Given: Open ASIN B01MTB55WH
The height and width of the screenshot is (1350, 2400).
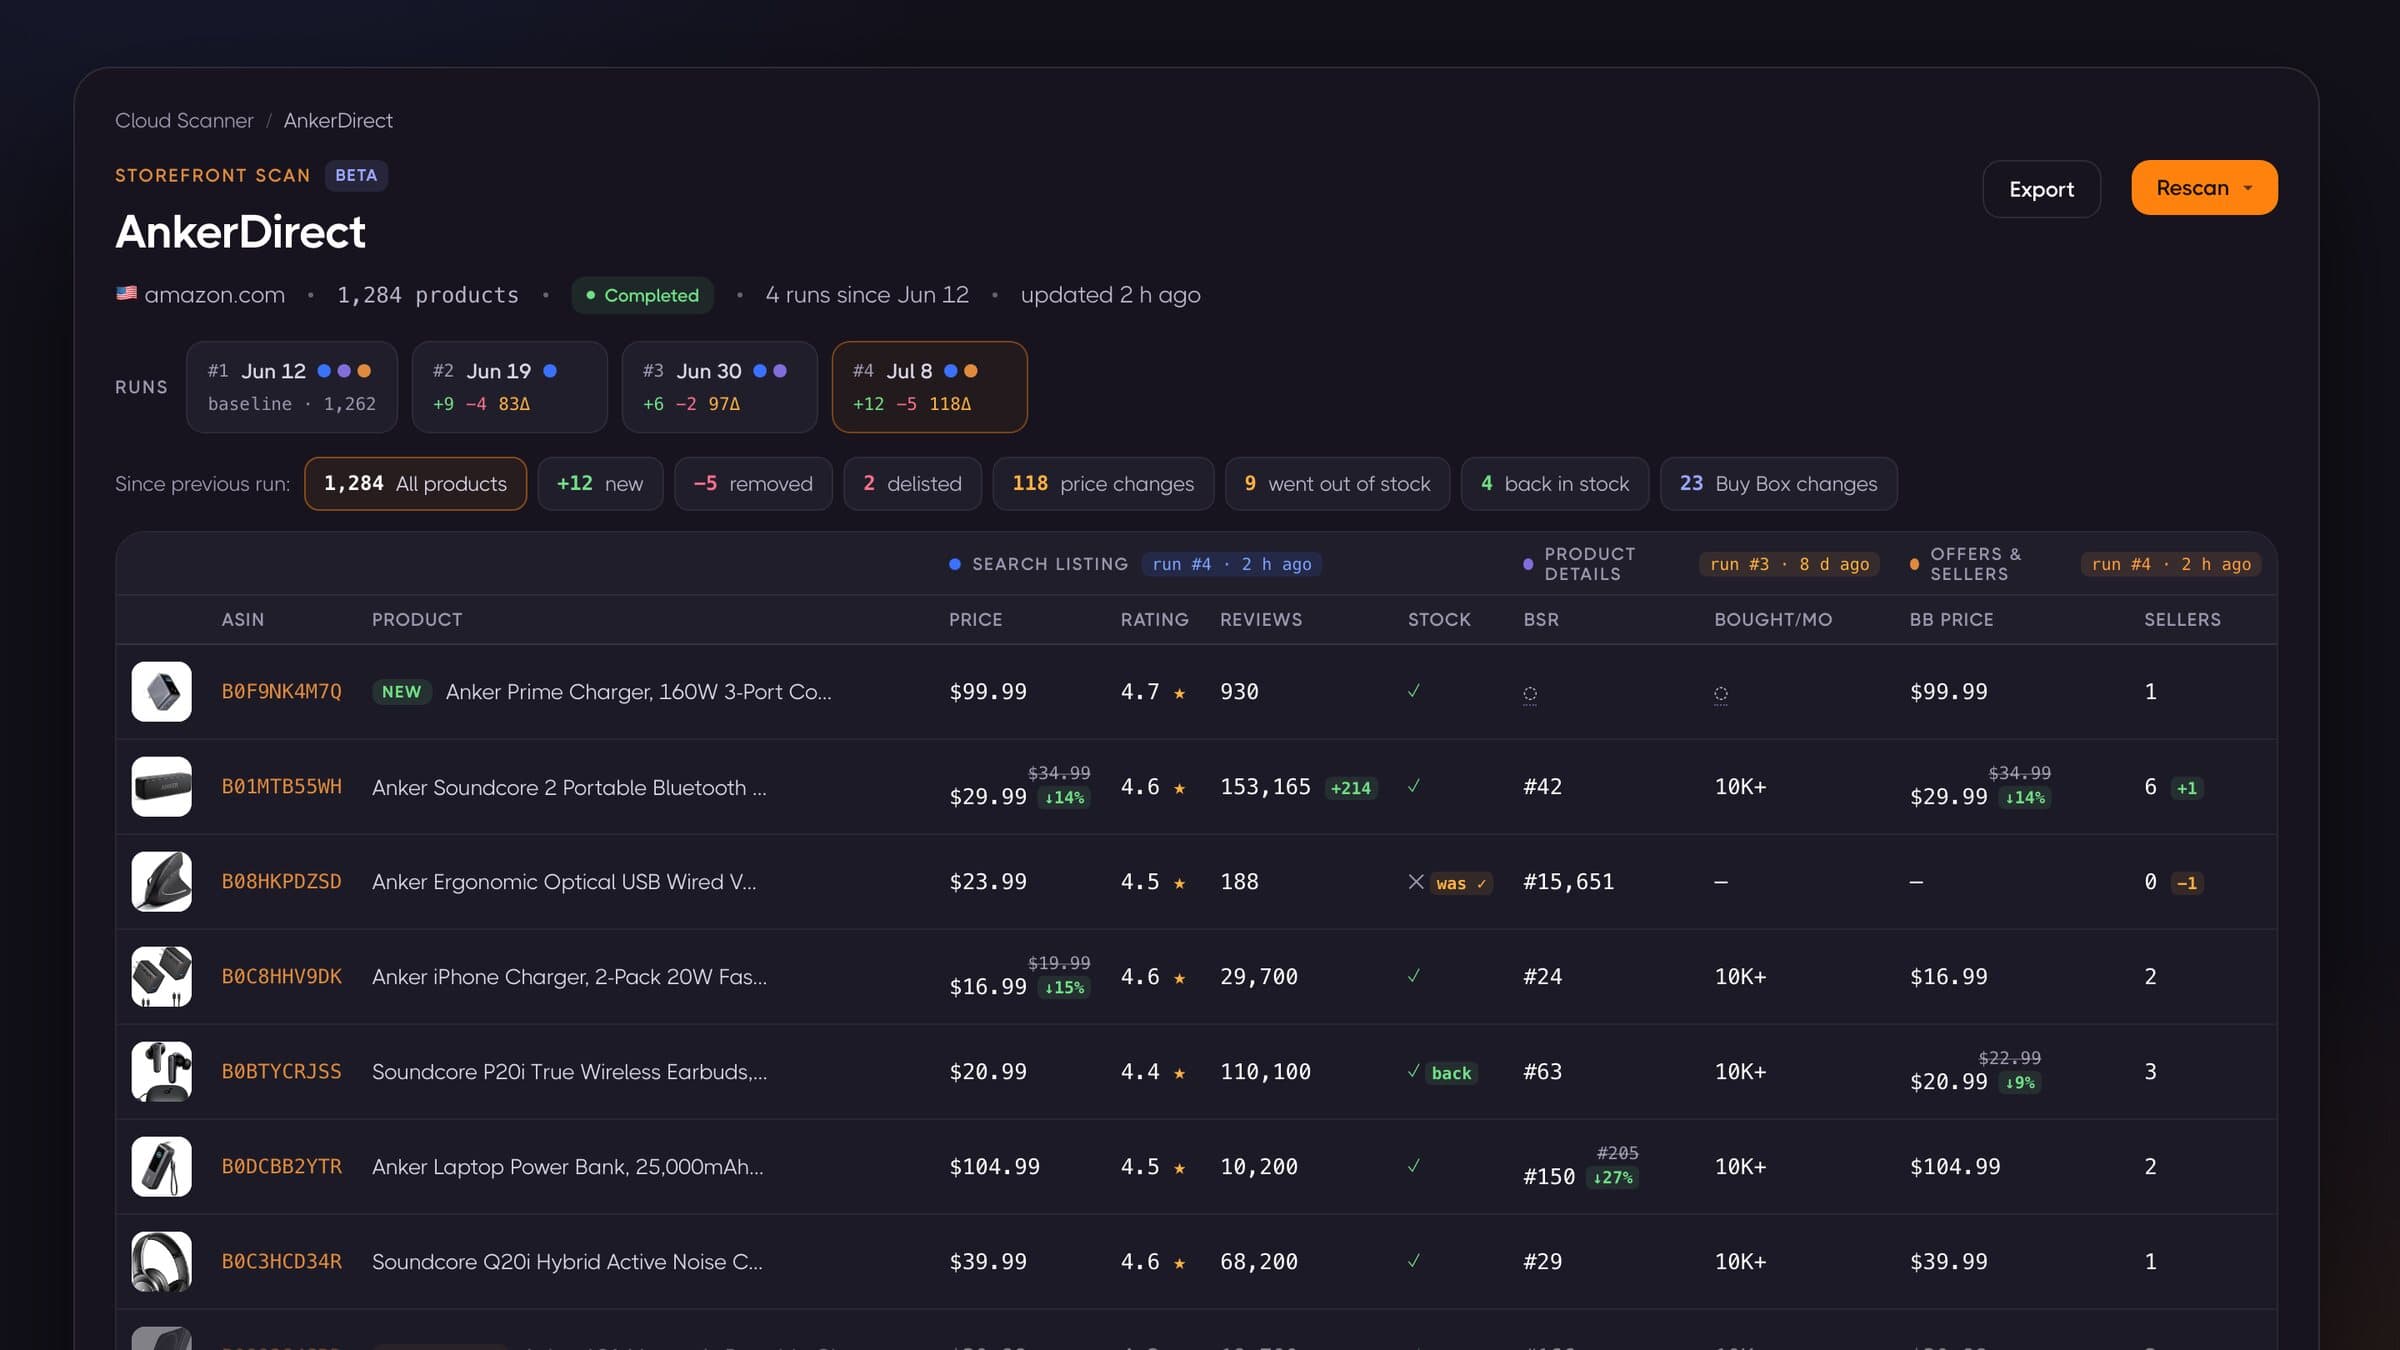Looking at the screenshot, I should pos(281,787).
